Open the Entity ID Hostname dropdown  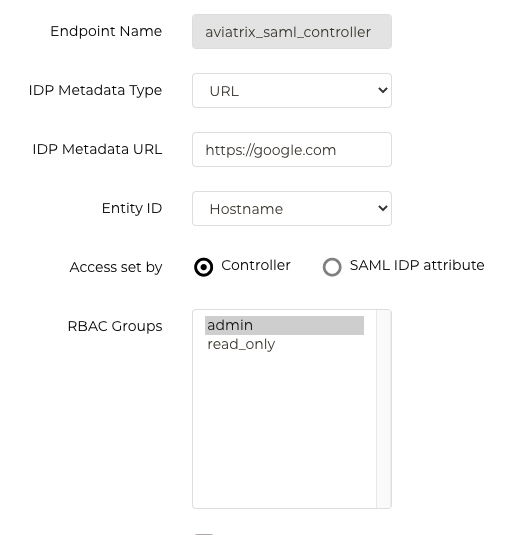click(292, 208)
